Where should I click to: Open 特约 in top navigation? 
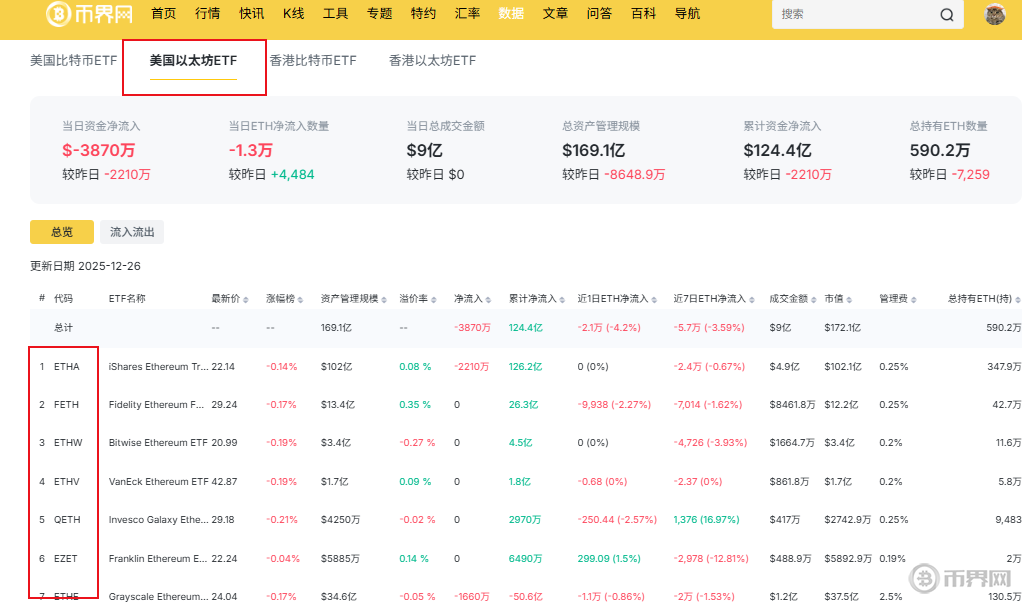click(x=424, y=14)
